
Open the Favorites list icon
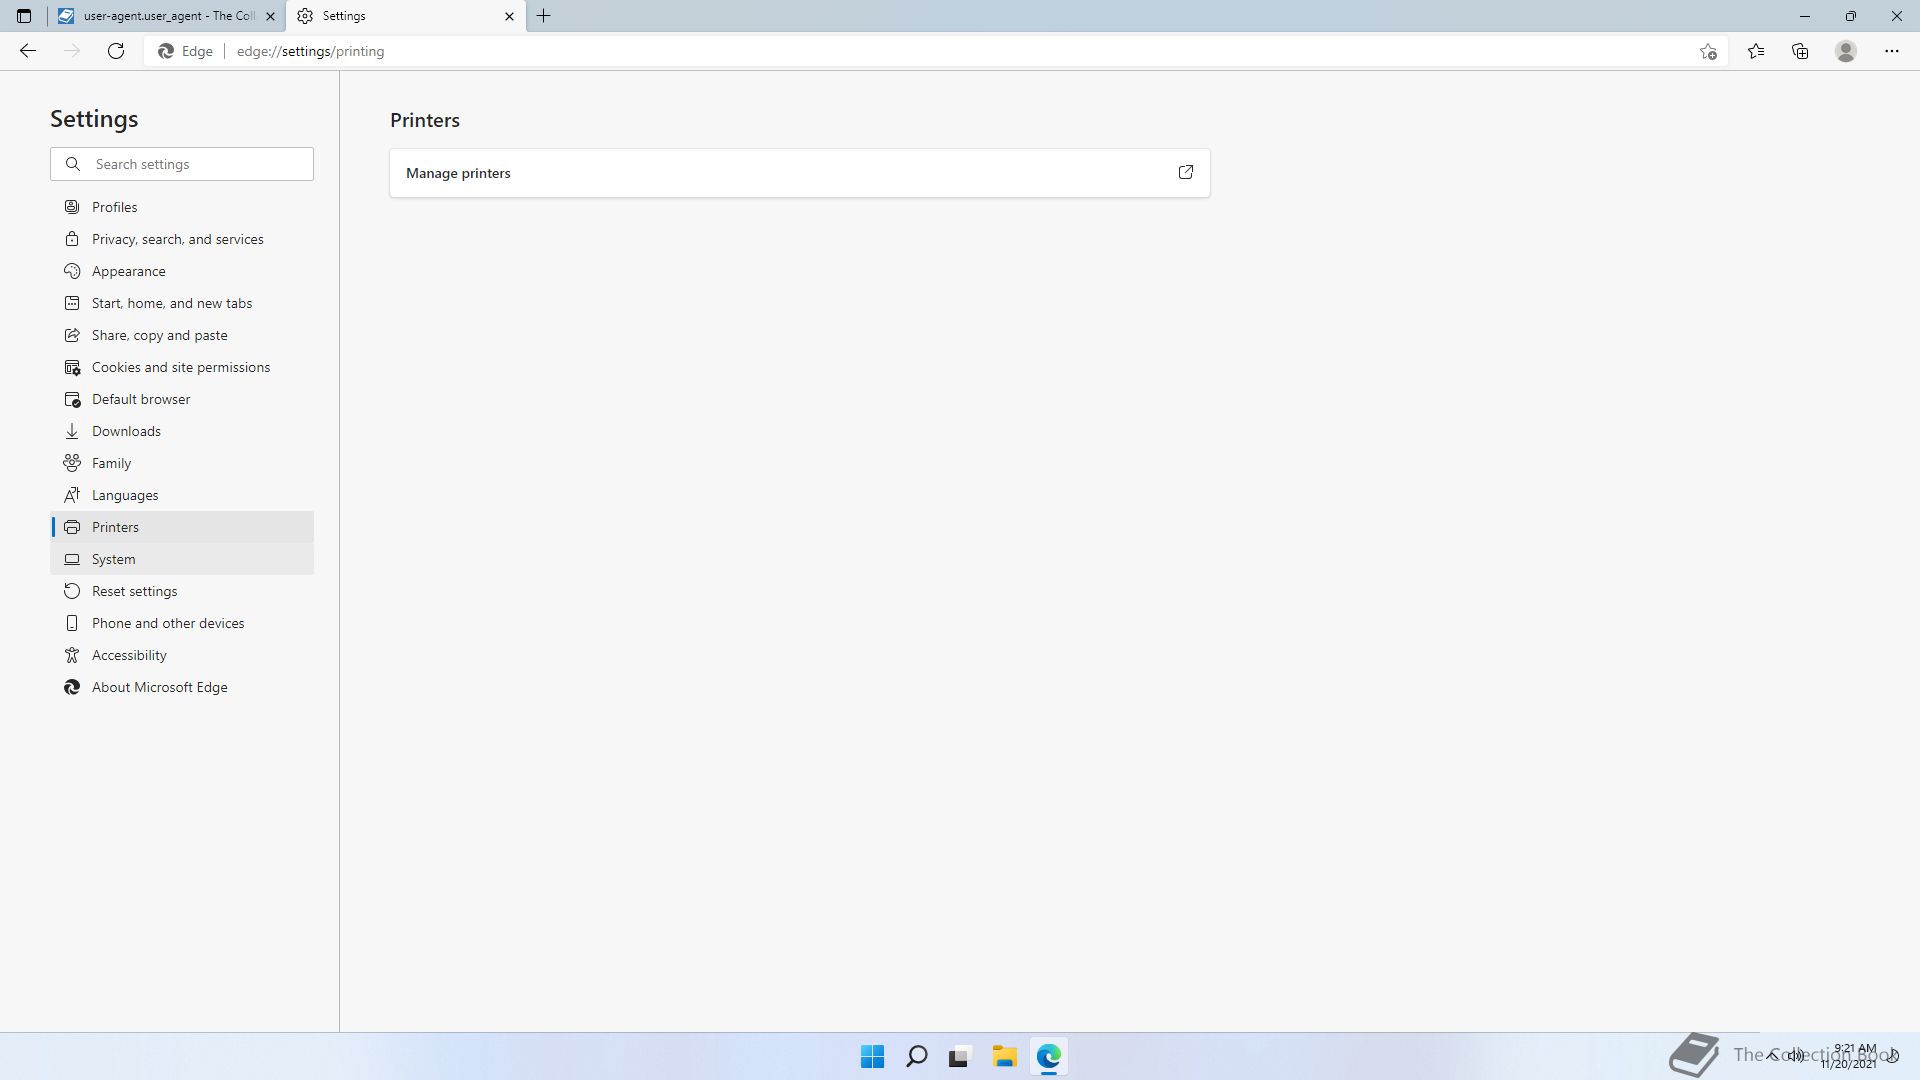pos(1755,51)
